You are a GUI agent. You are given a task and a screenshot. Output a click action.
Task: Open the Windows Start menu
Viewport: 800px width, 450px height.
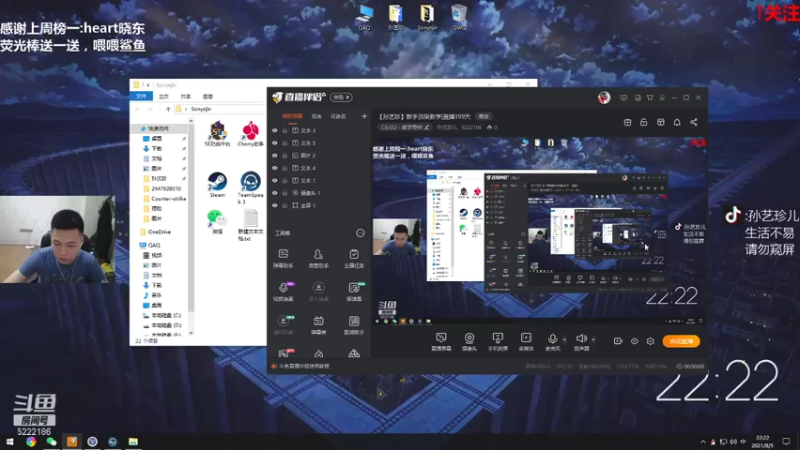9,442
